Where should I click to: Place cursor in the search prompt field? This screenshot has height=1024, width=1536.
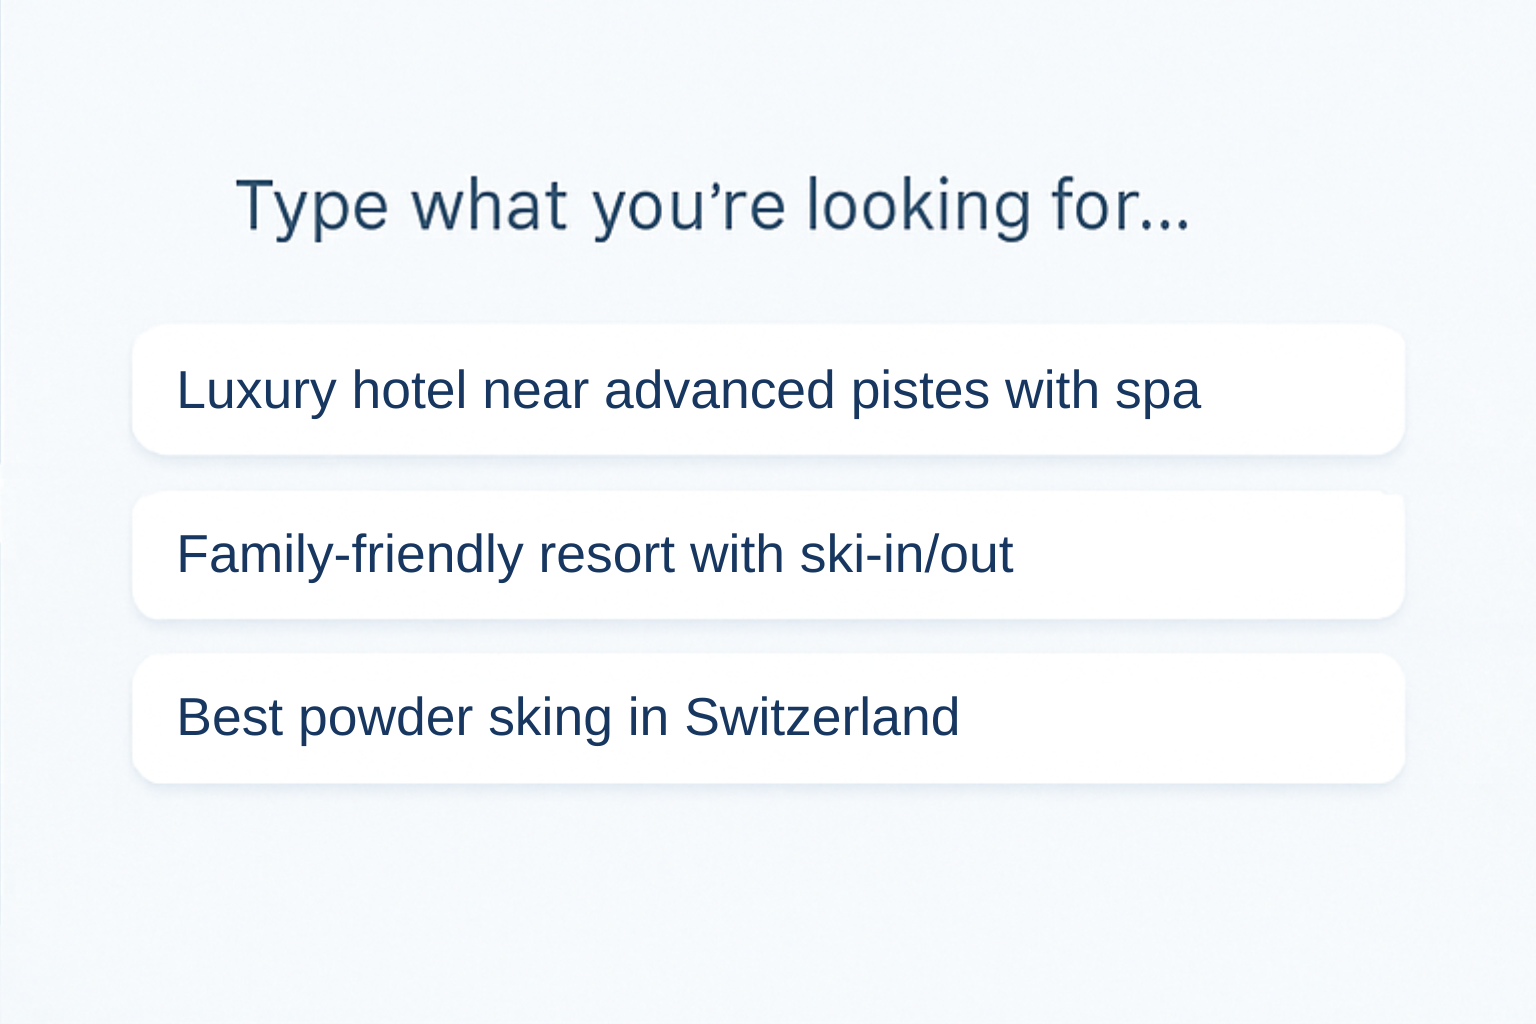click(x=712, y=207)
